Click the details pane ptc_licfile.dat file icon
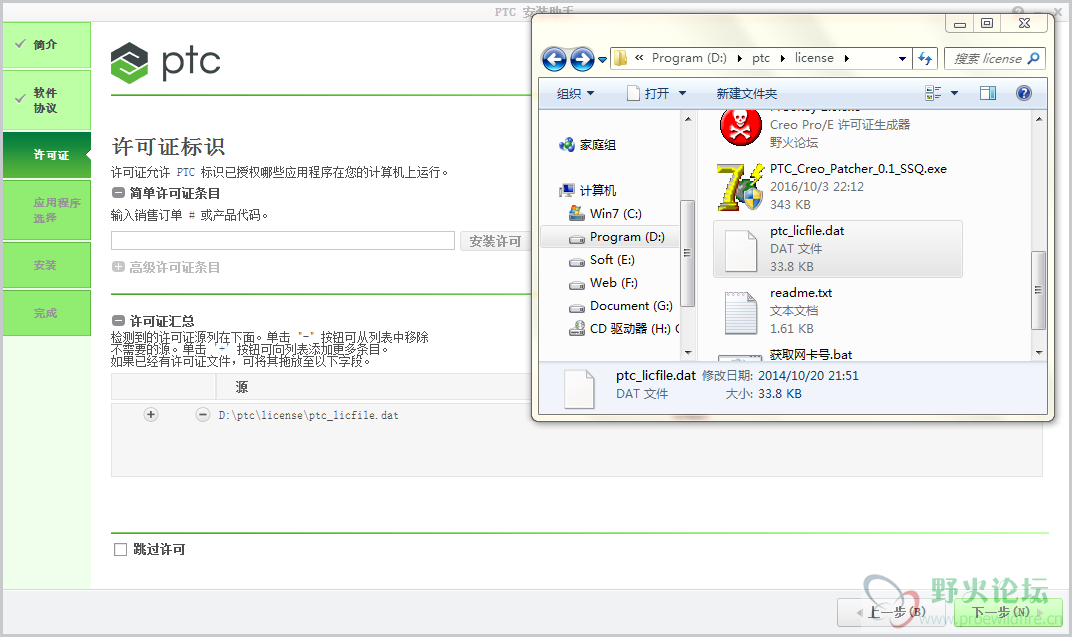The image size is (1072, 637). pyautogui.click(x=579, y=390)
